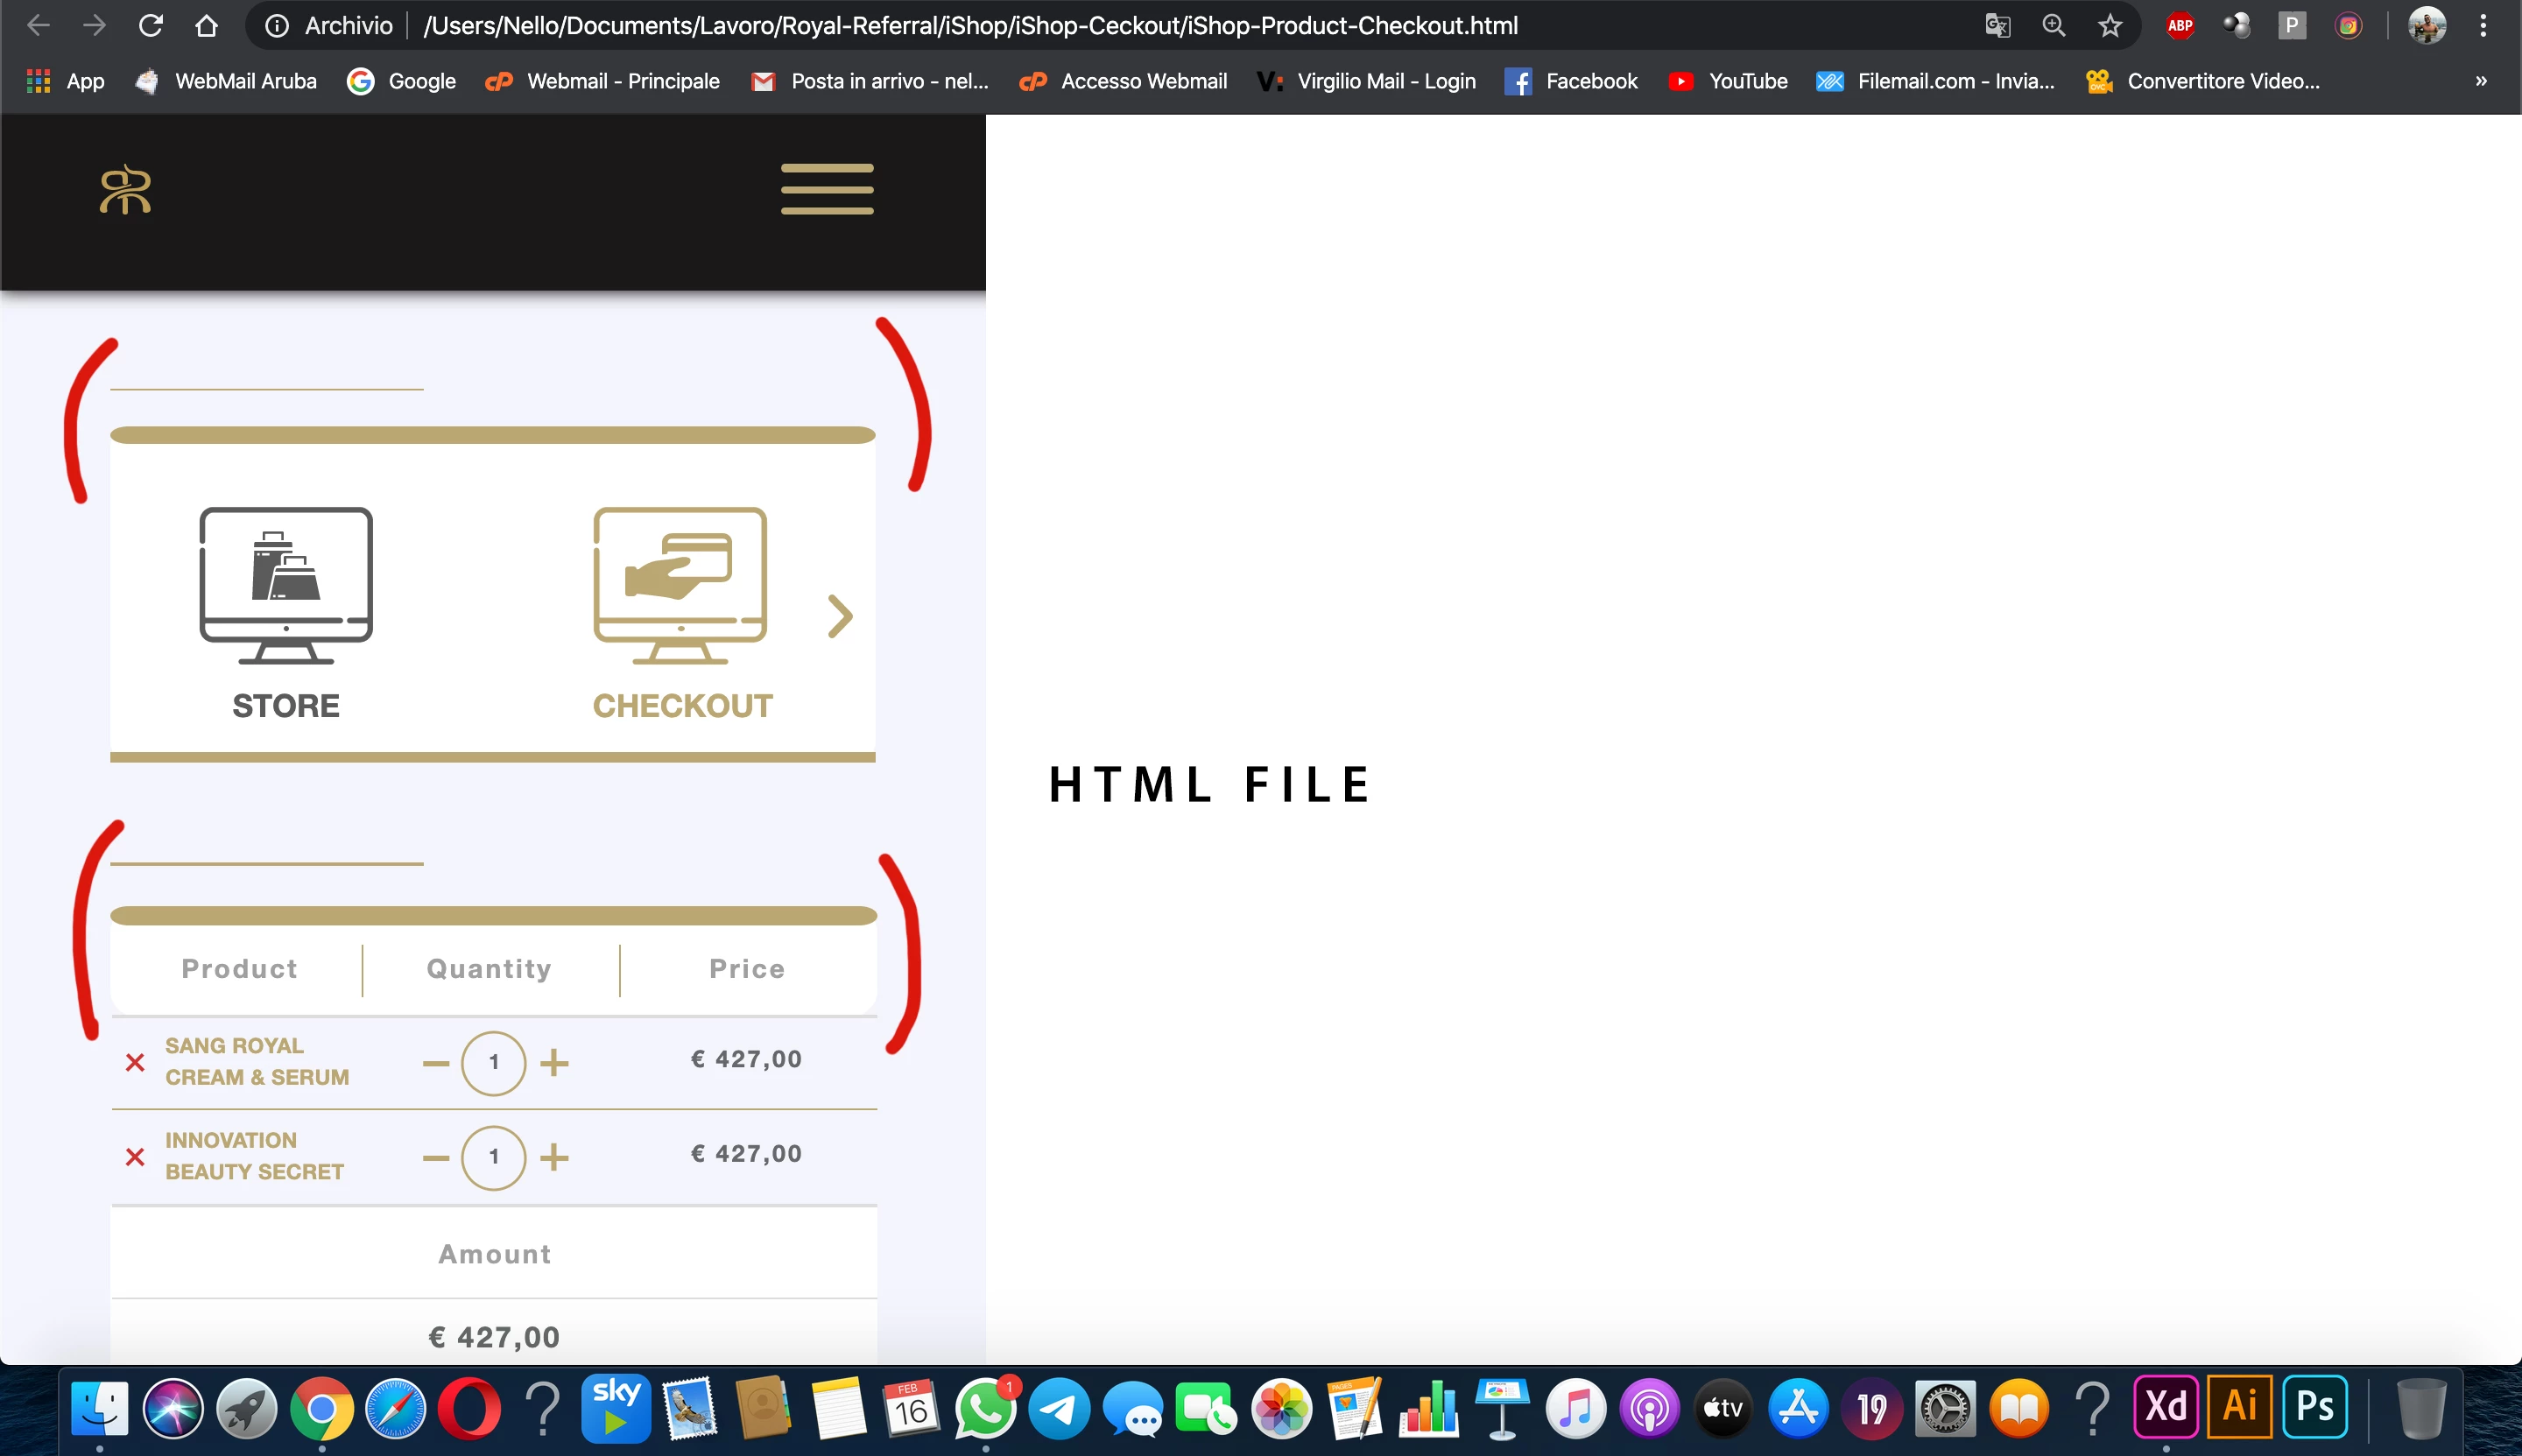2522x1456 pixels.
Task: Remove Innovation Beauty Secret item
Action: 135,1157
